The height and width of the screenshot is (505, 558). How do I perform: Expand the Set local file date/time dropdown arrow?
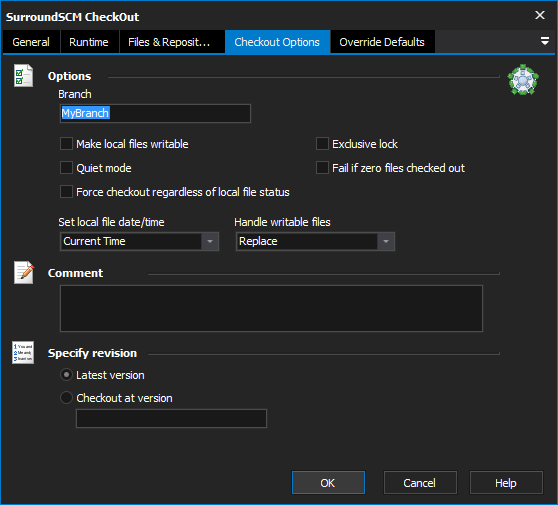coord(210,241)
